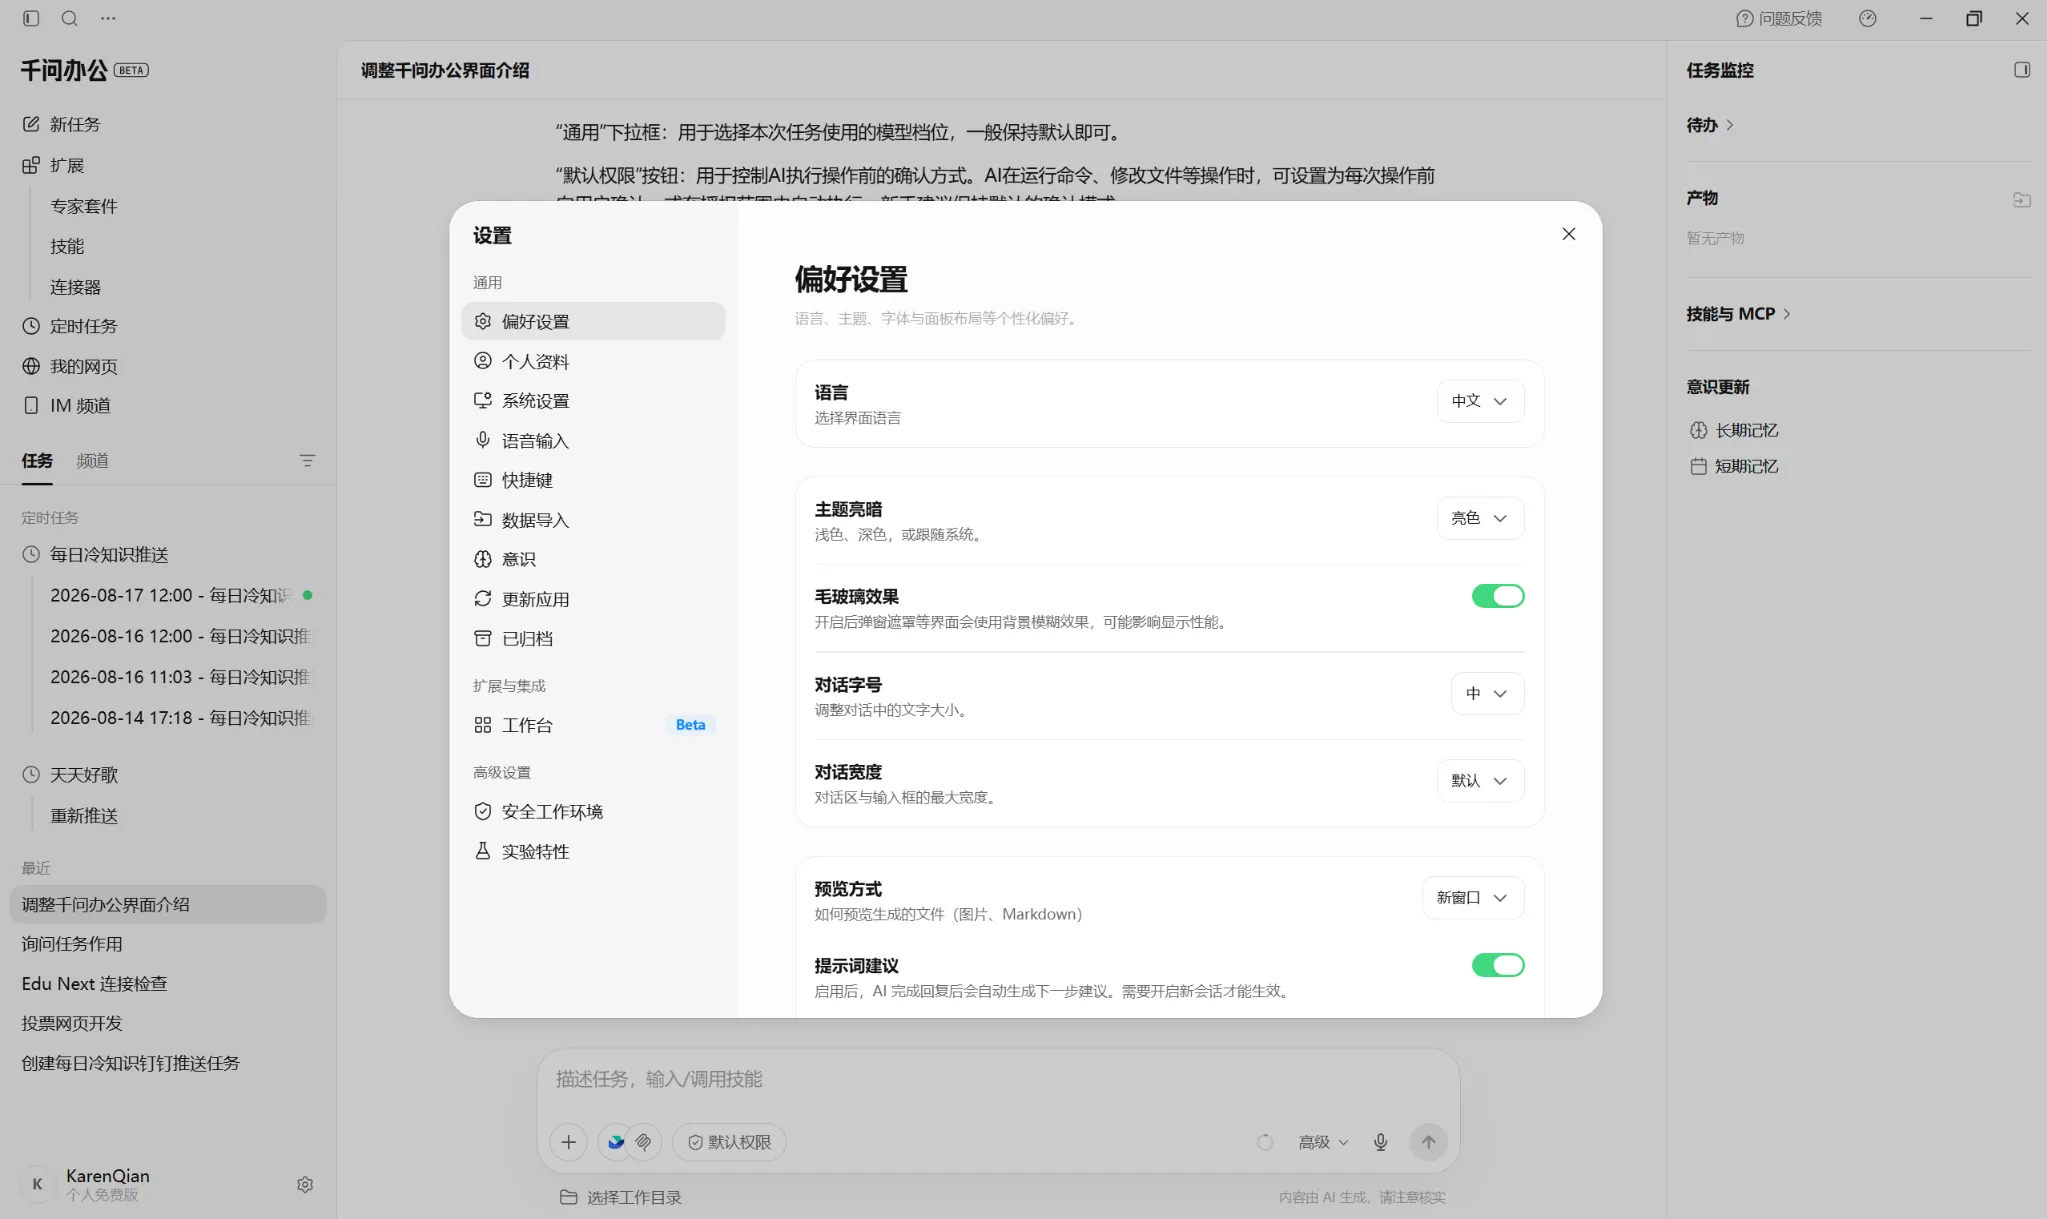Toggle the left sidebar panel icon
The image size is (2047, 1219).
coord(31,18)
